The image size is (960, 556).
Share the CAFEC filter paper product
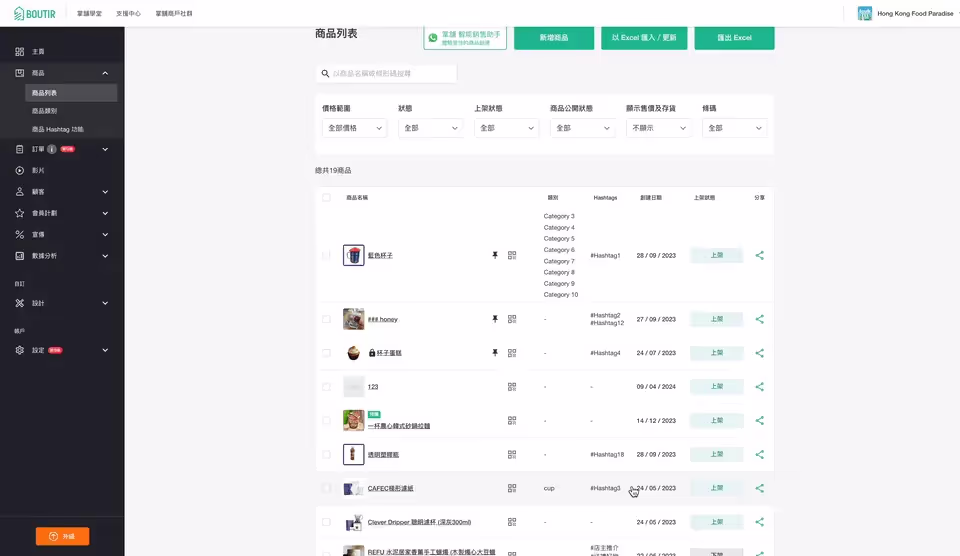tap(759, 488)
